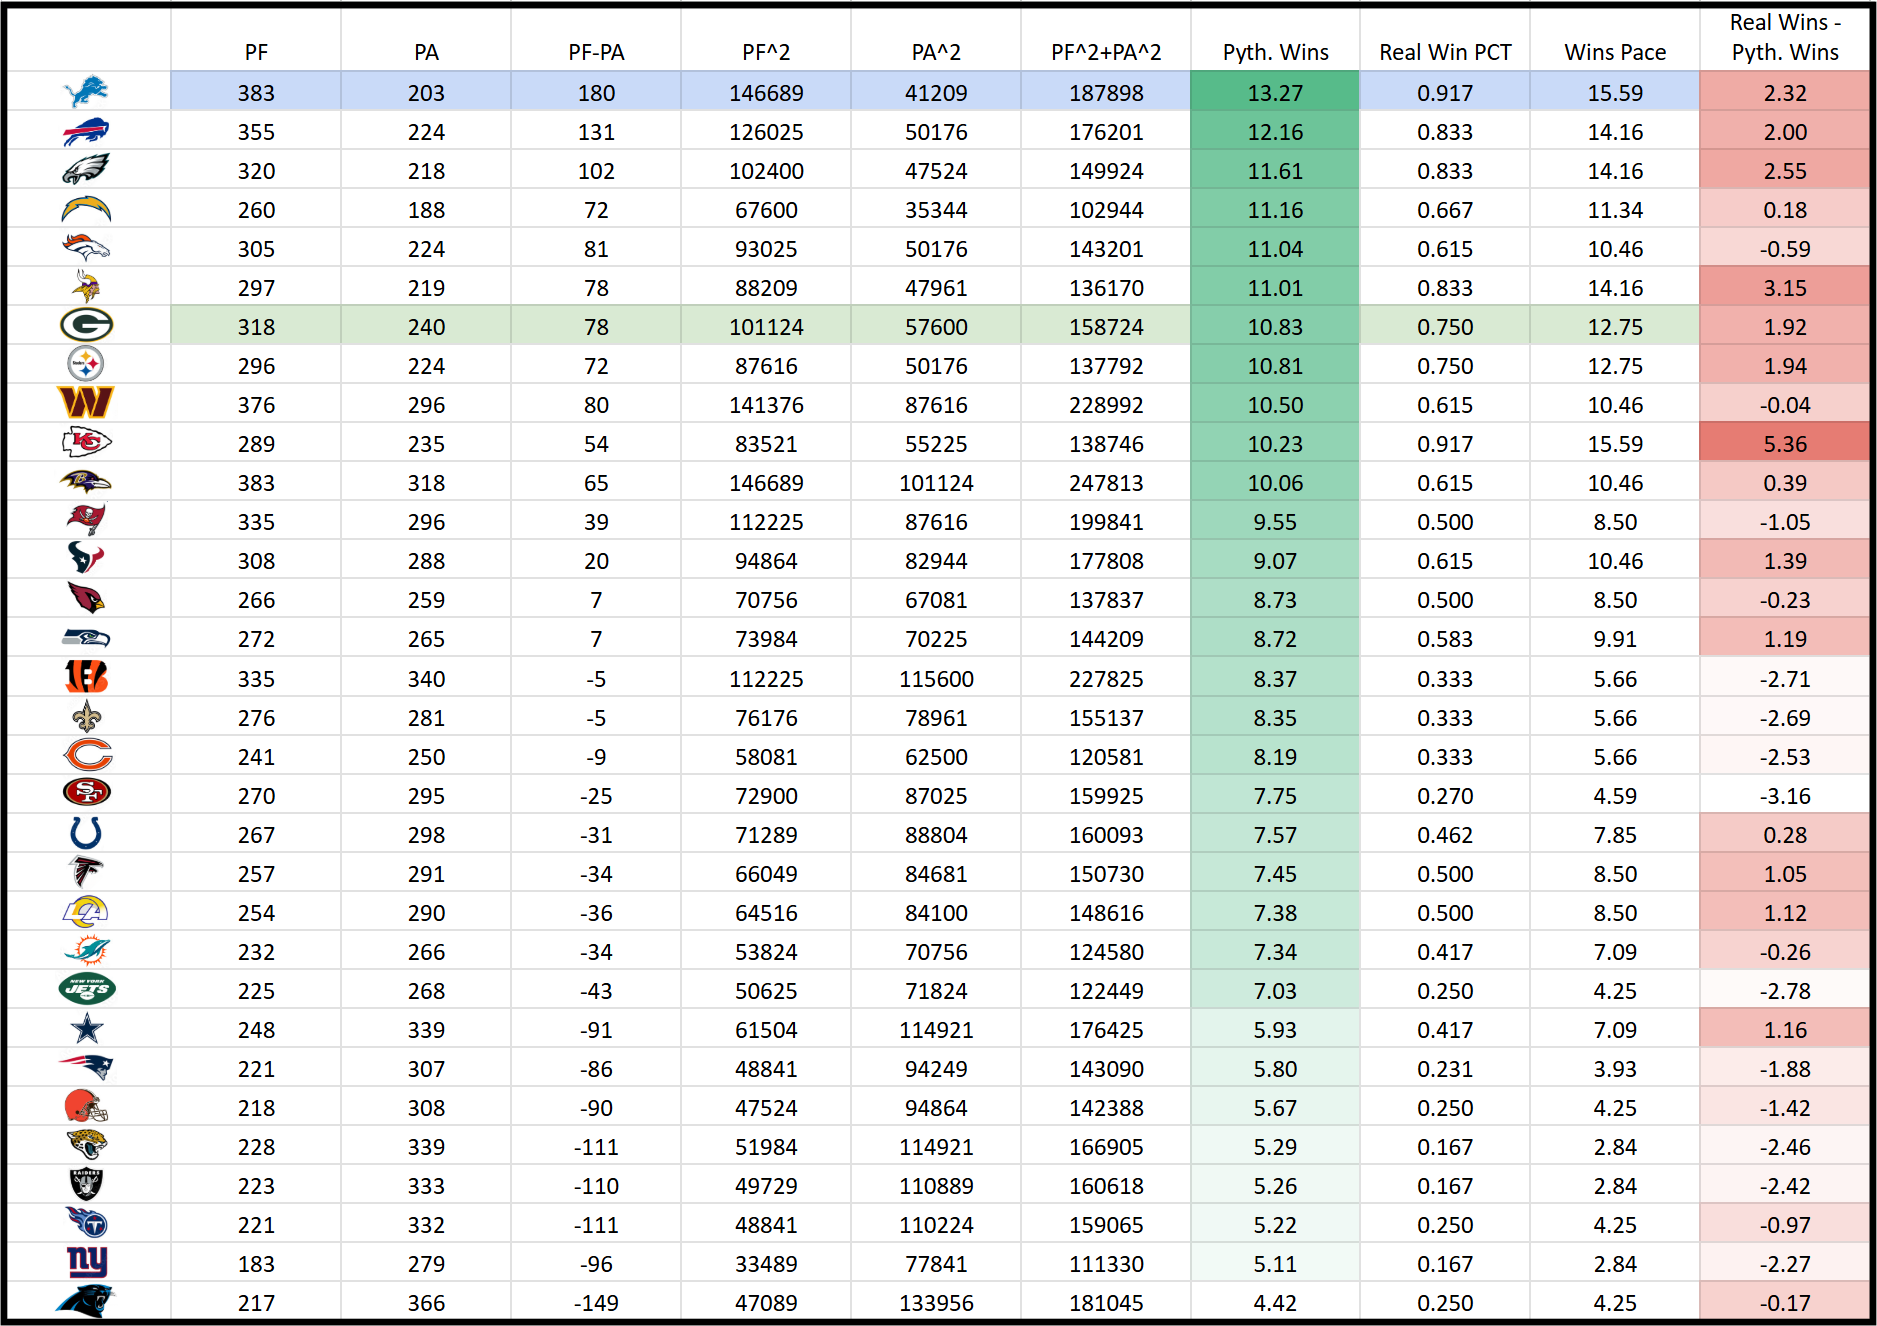Select the Pittsburgh Steelers logo
The image size is (1877, 1326).
[x=86, y=364]
